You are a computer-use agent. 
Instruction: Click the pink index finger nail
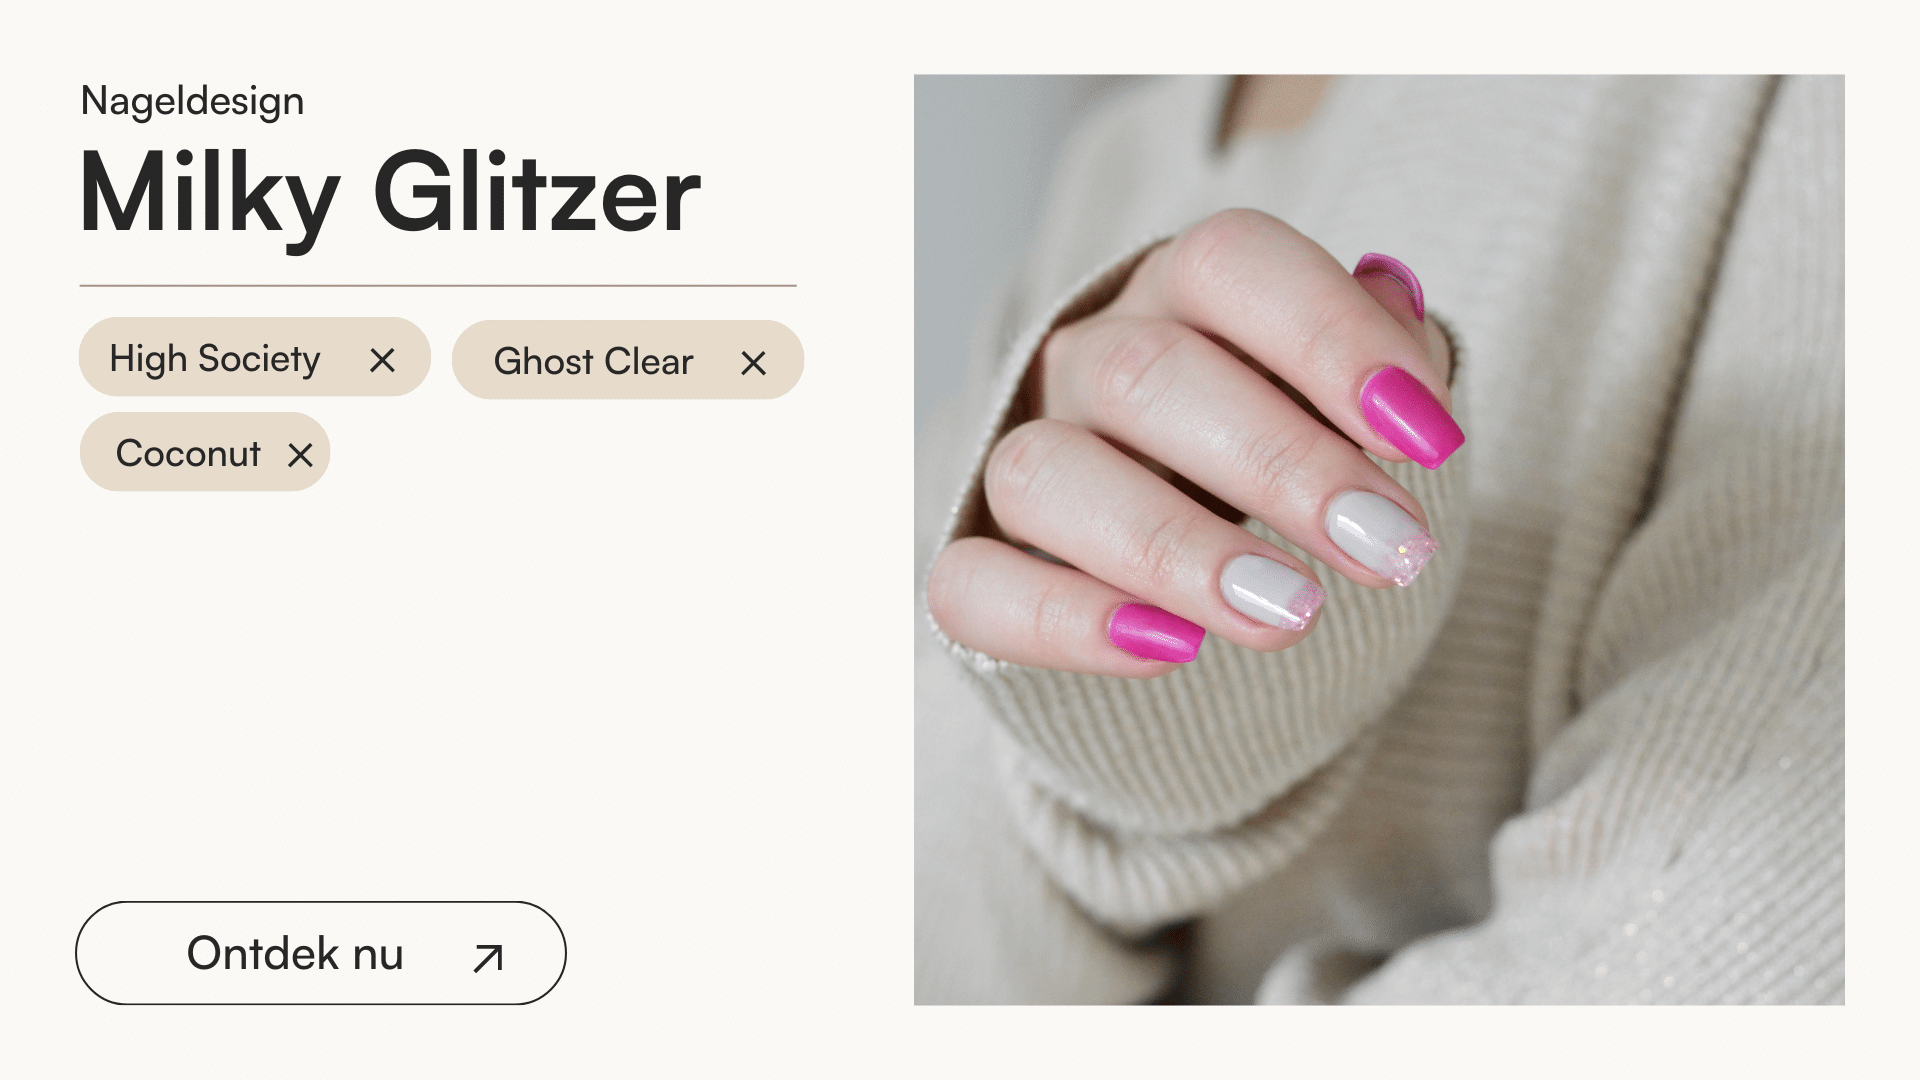[1411, 416]
